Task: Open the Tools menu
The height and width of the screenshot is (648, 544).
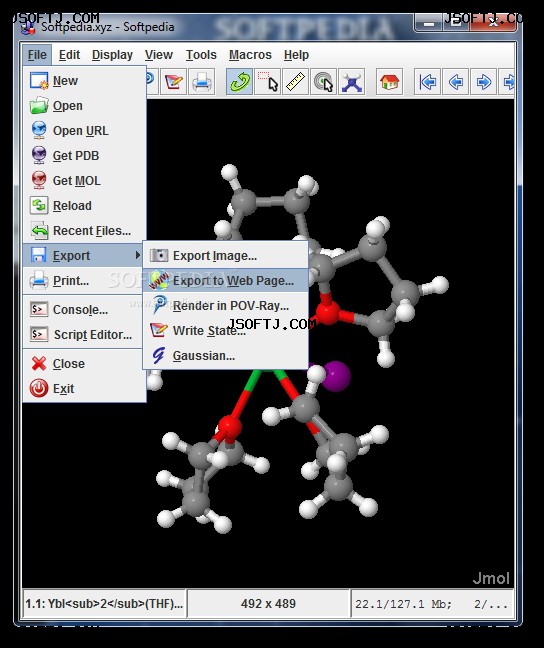Action: point(201,55)
